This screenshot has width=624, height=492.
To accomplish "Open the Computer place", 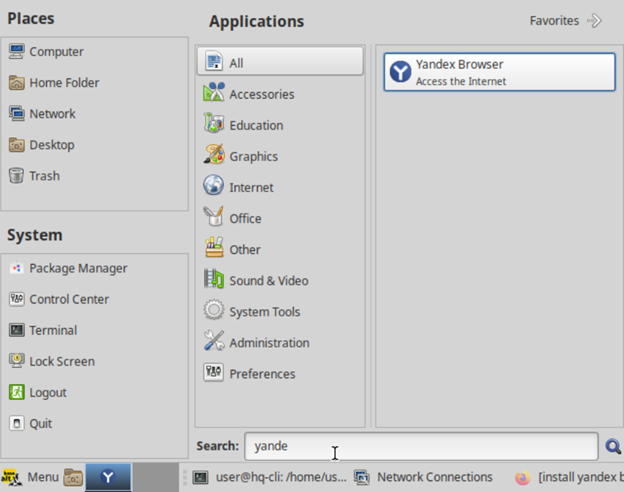I will pos(56,52).
